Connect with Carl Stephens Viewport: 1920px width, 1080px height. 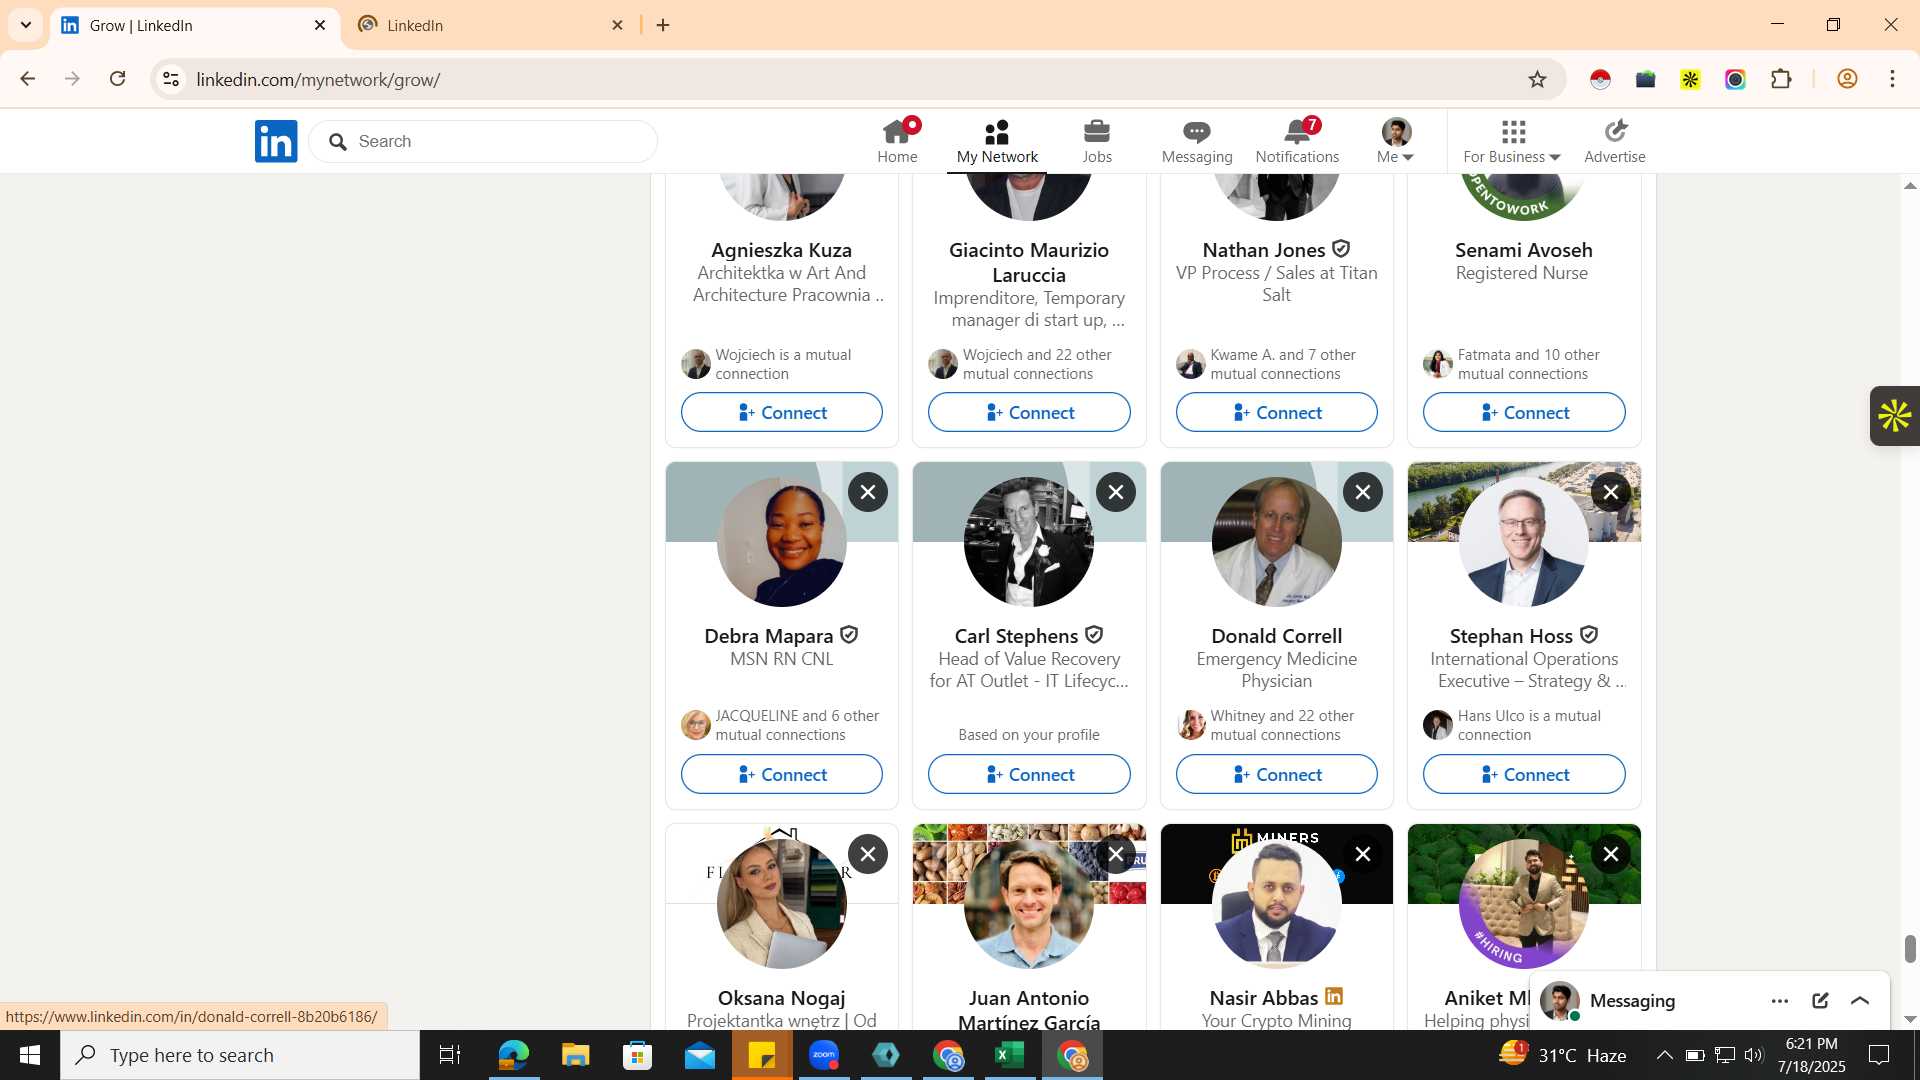[x=1029, y=774]
